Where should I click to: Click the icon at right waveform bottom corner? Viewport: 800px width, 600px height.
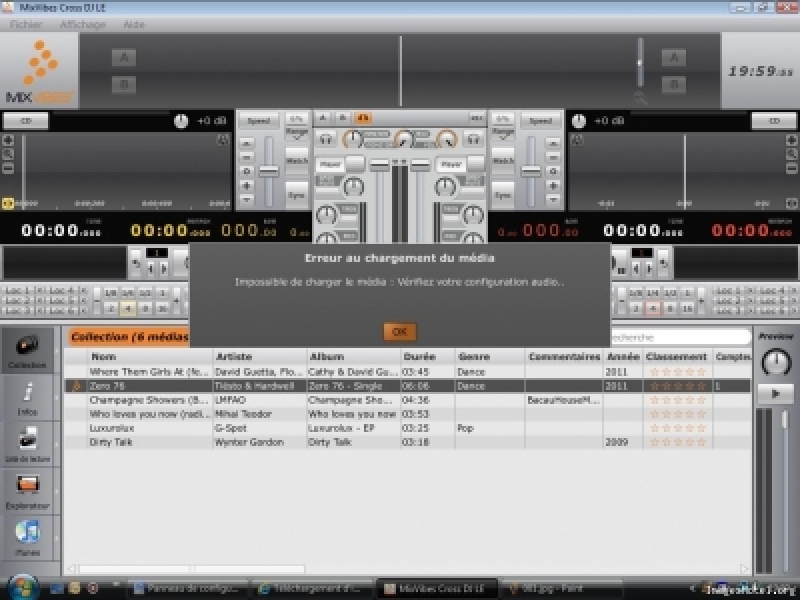click(792, 204)
